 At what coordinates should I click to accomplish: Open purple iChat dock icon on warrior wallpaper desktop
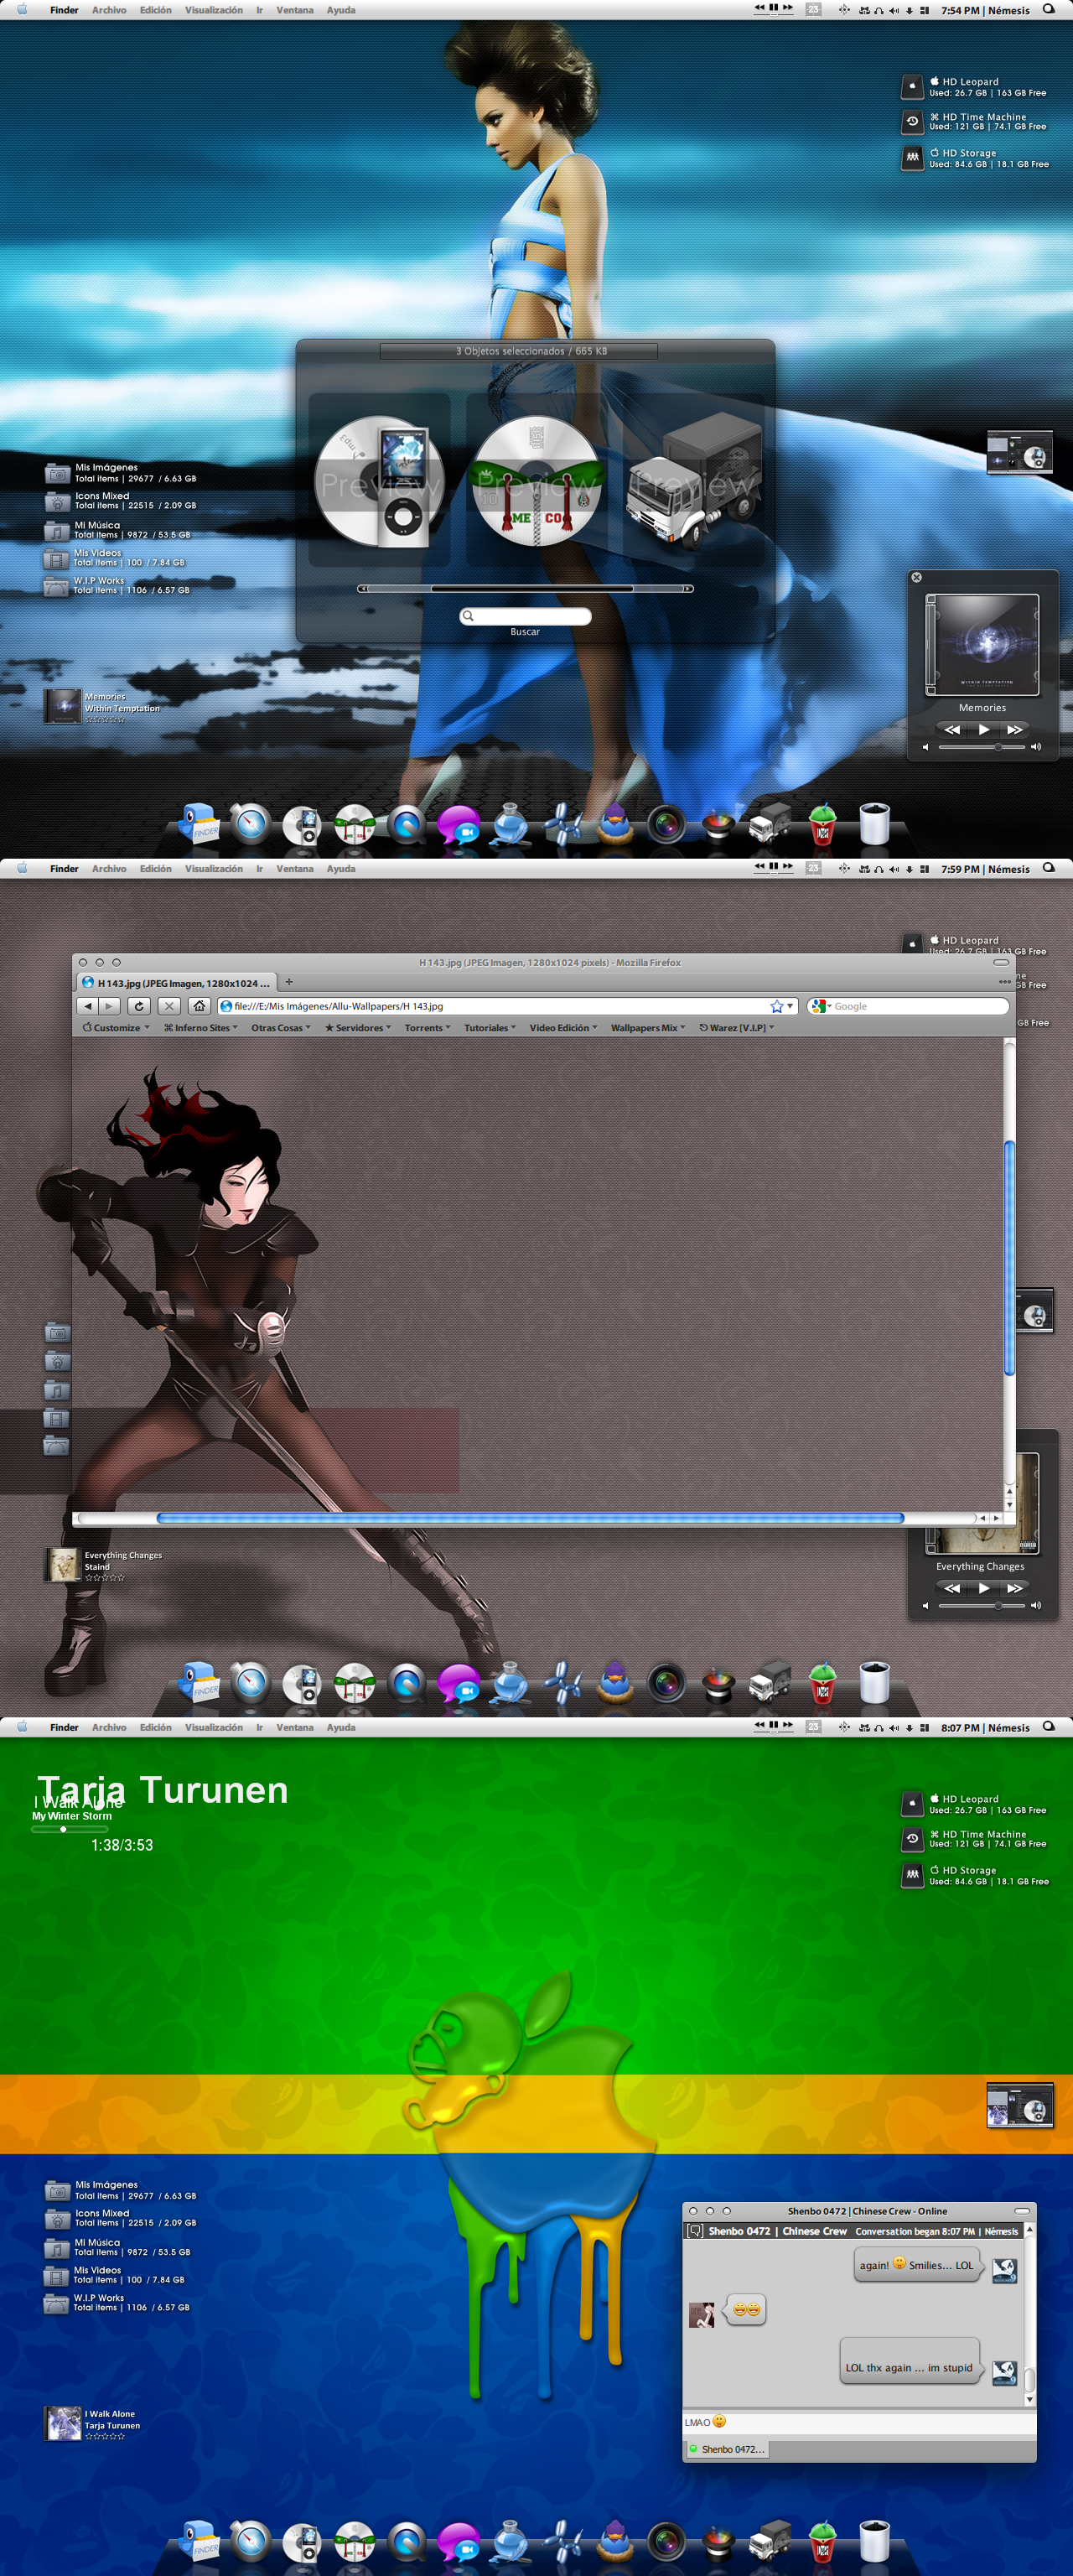458,1684
